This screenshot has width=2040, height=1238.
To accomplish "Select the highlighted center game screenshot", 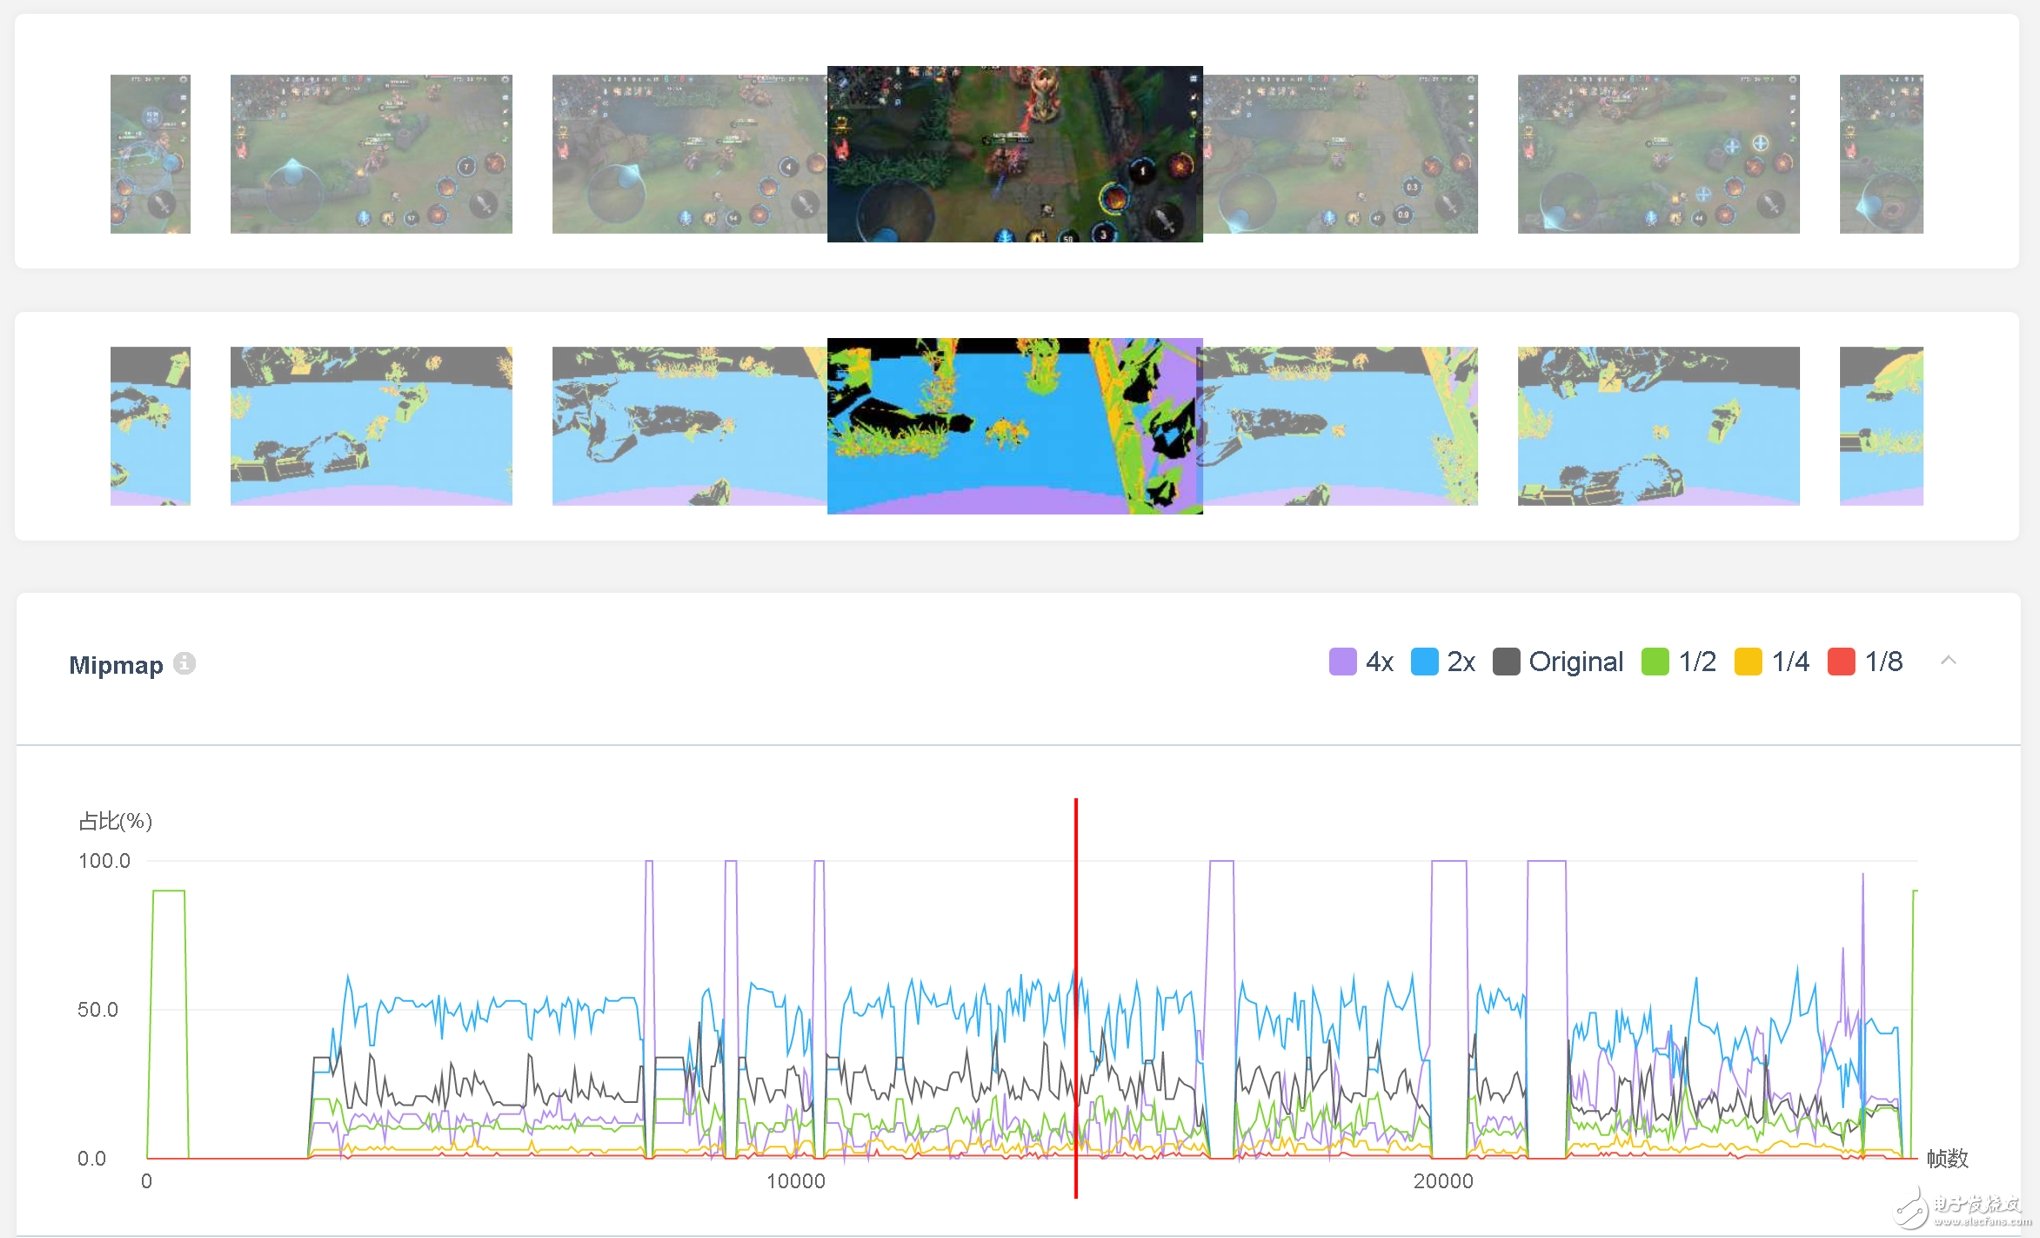I will (1014, 154).
